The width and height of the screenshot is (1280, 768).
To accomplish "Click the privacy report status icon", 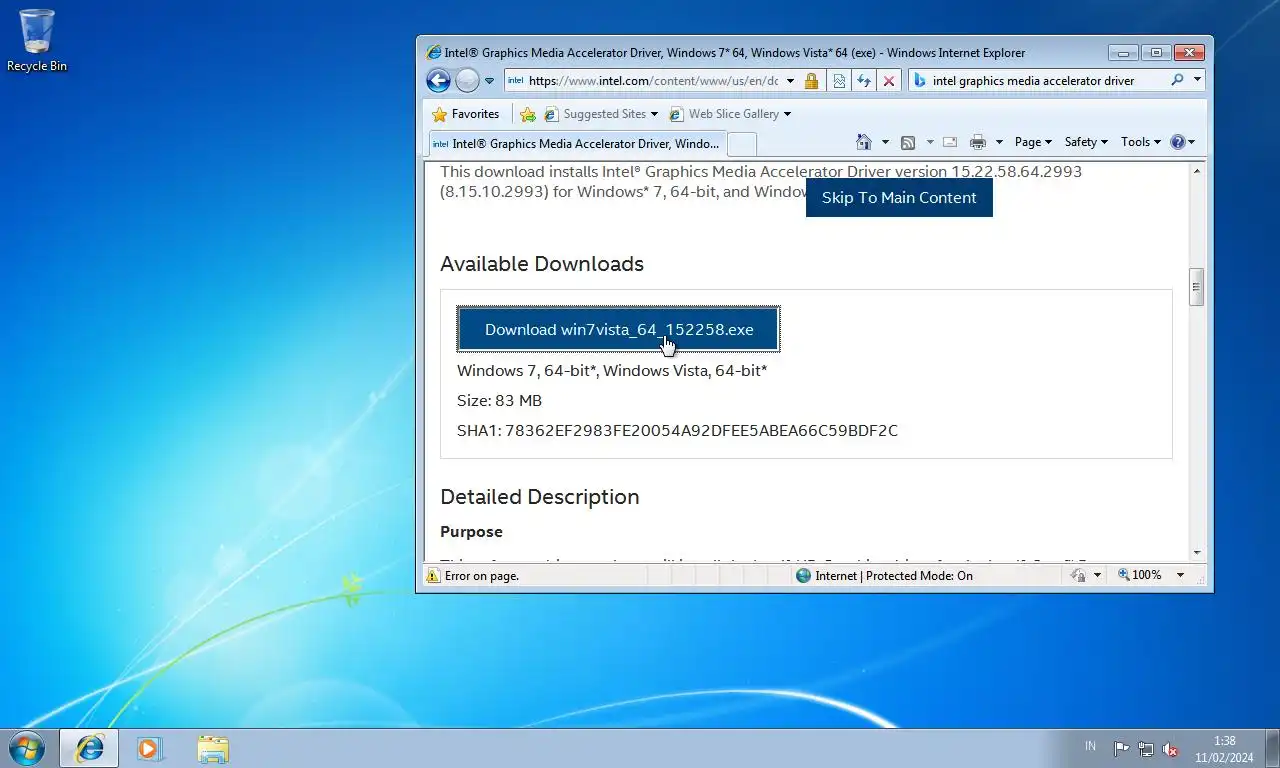I will pyautogui.click(x=1078, y=576).
